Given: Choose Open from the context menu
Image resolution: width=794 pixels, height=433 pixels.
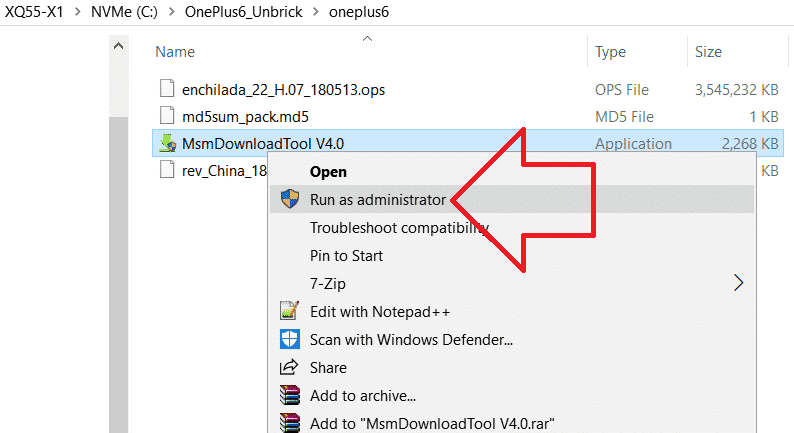Looking at the screenshot, I should tap(328, 172).
